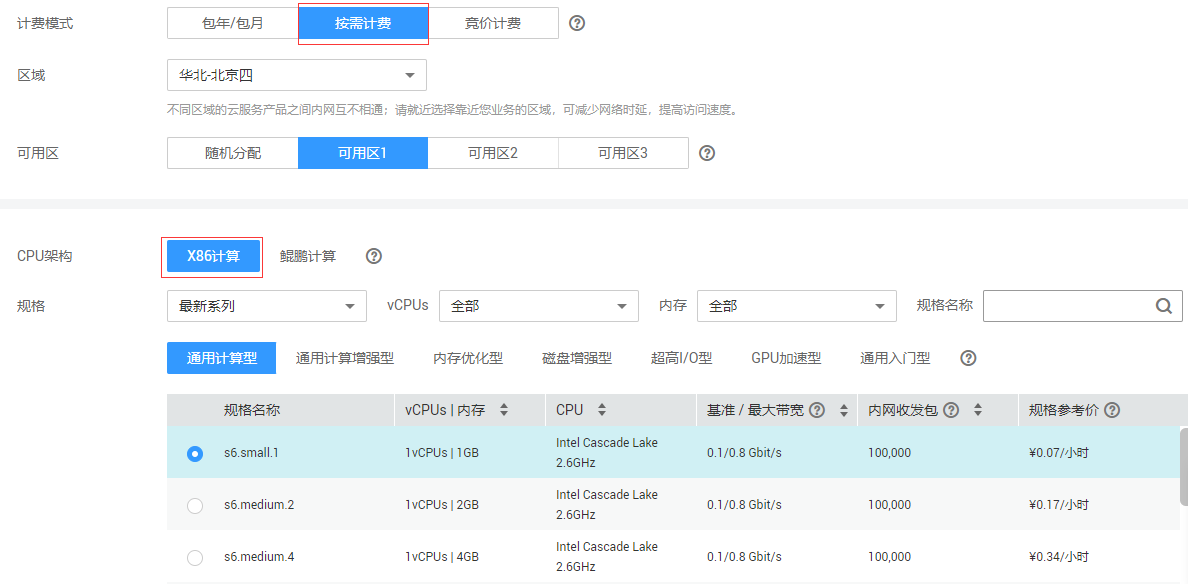Image resolution: width=1188 pixels, height=584 pixels.
Task: Switch to 磁盘增强型 tab
Action: point(577,358)
